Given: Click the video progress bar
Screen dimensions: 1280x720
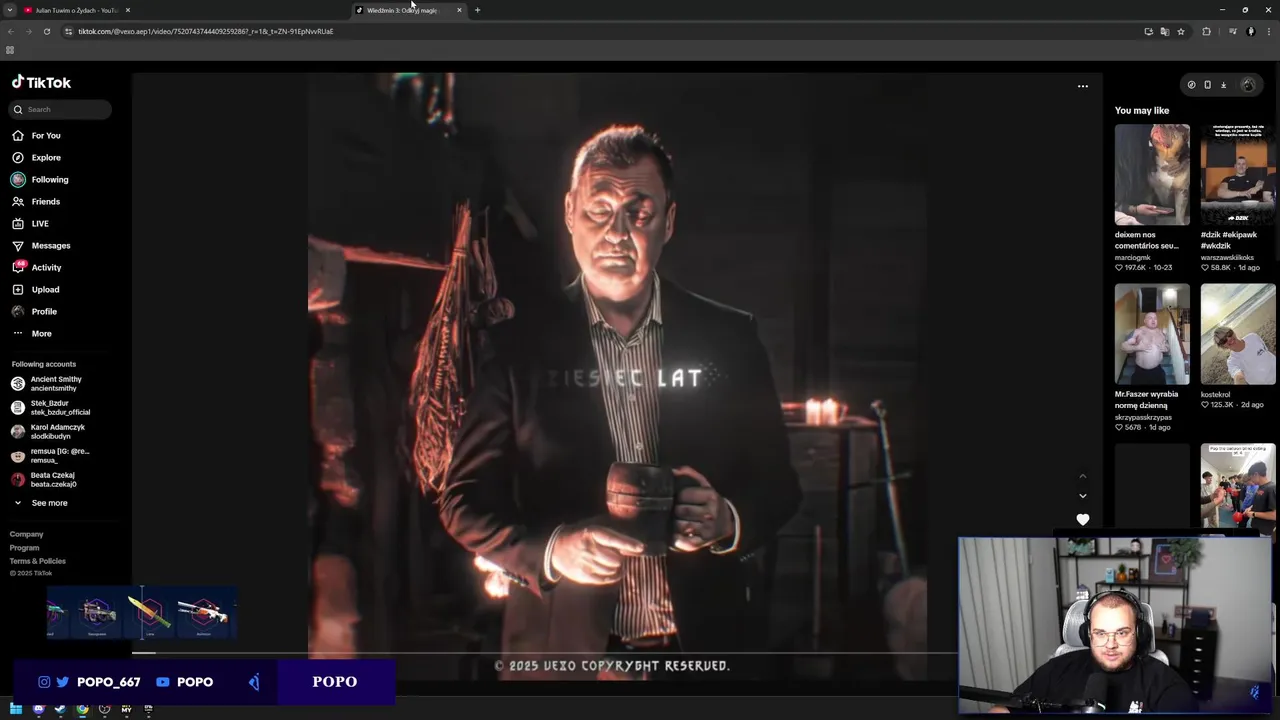Looking at the screenshot, I should click(545, 653).
